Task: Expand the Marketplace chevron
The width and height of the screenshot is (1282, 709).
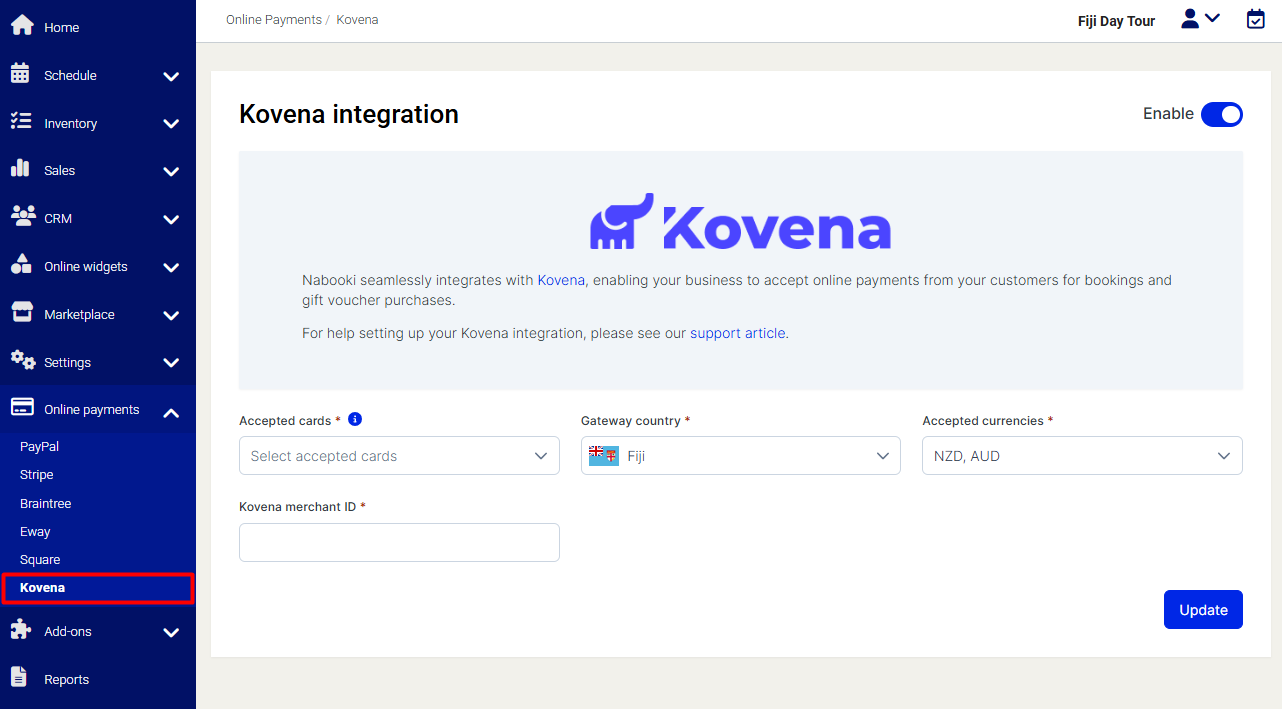Action: tap(171, 315)
